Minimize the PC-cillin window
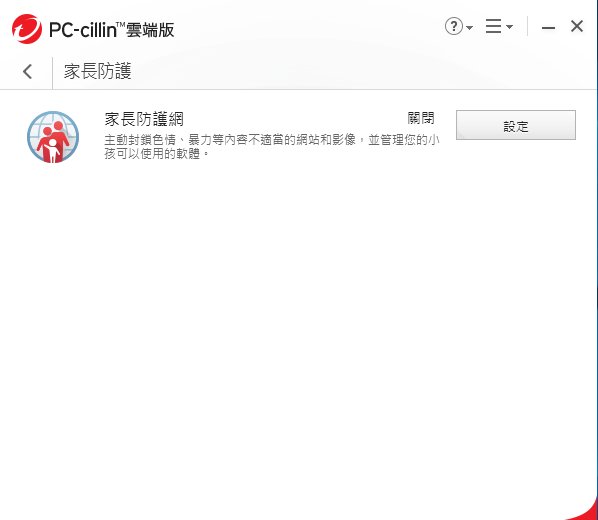 [548, 27]
